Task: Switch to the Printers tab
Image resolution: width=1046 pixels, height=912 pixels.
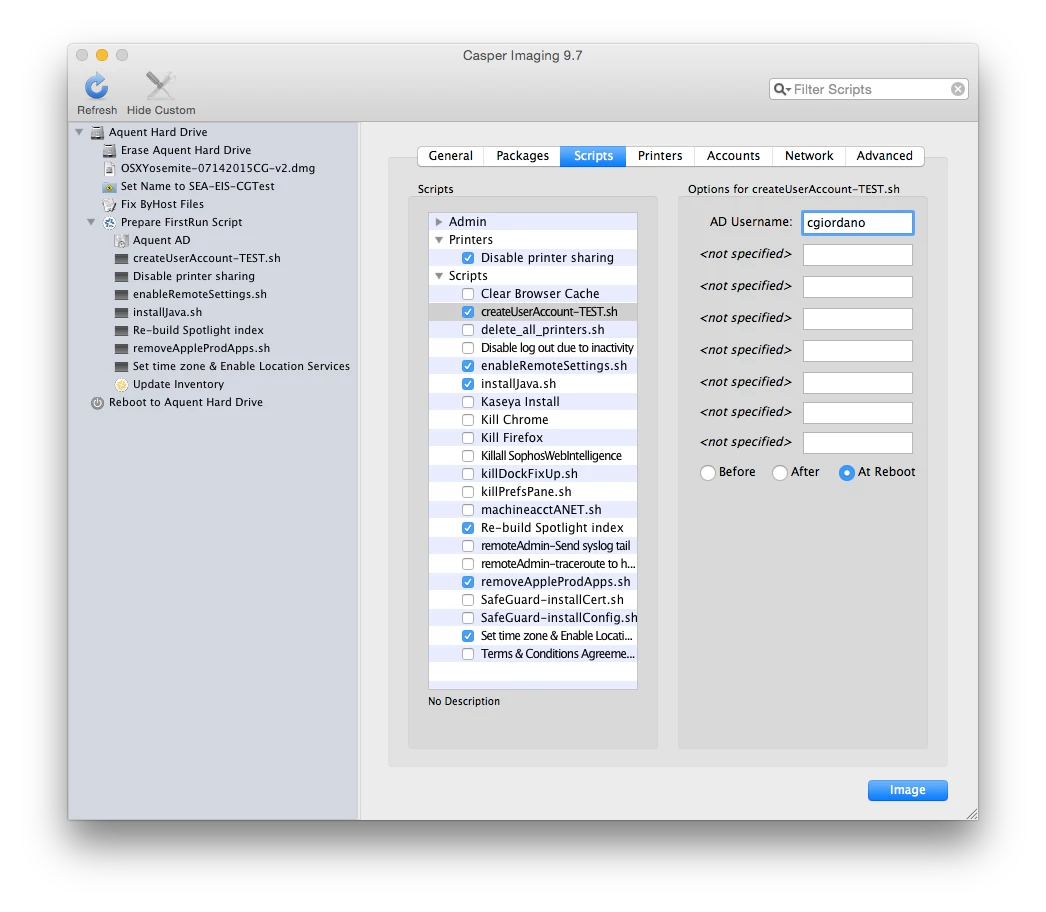Action: point(660,156)
